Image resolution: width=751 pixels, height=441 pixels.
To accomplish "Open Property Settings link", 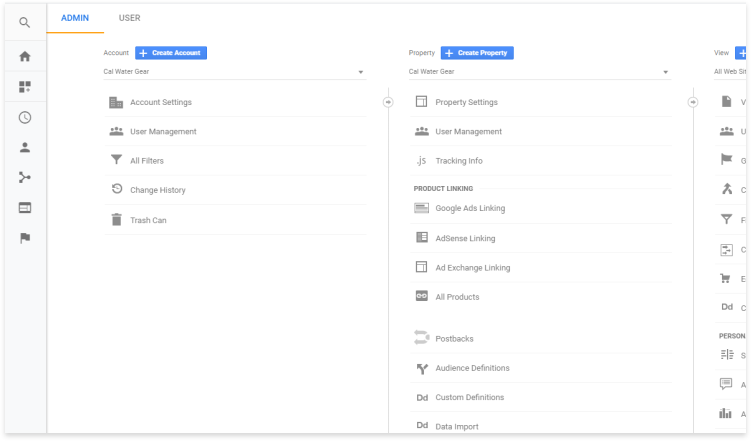I will (467, 102).
